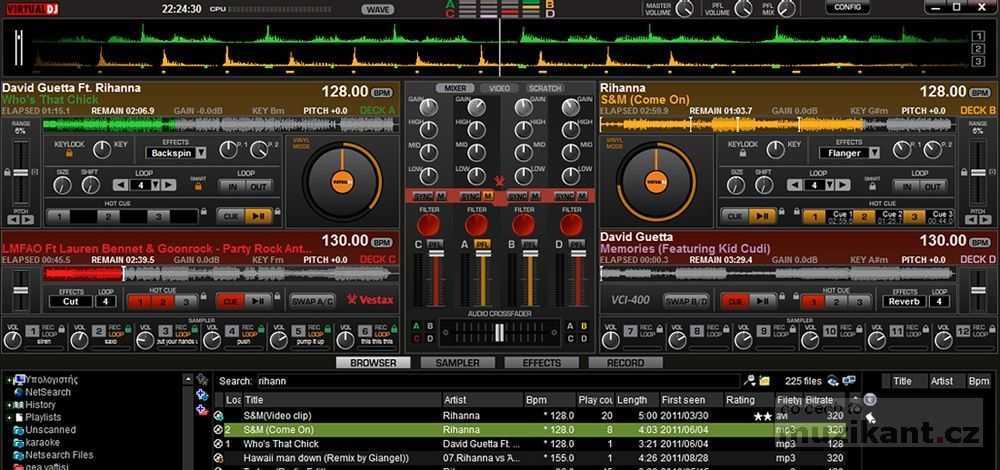Screen dimensions: 1000x470
Task: Click sampler slot 1 padlock icon
Action: click(61, 329)
